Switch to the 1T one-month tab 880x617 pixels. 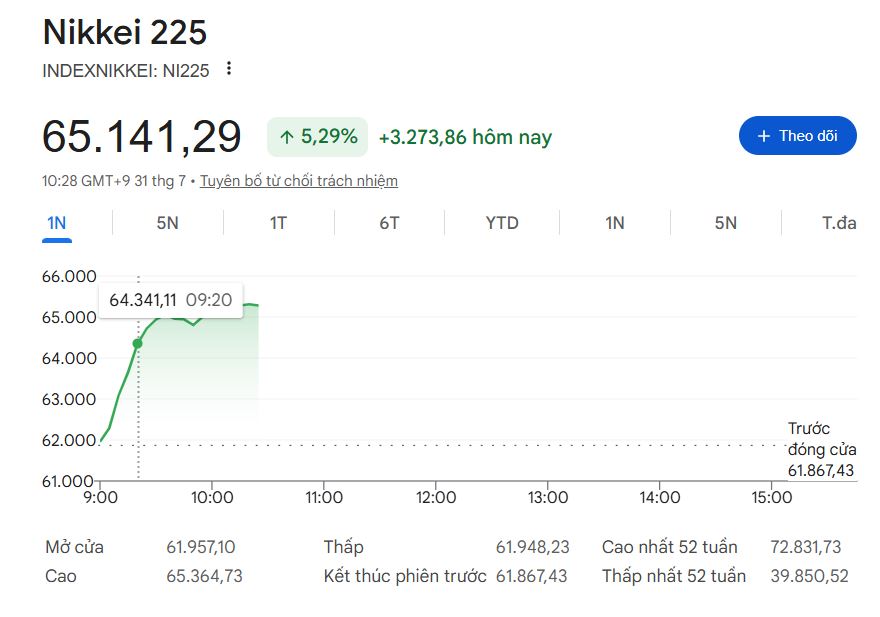pyautogui.click(x=278, y=223)
